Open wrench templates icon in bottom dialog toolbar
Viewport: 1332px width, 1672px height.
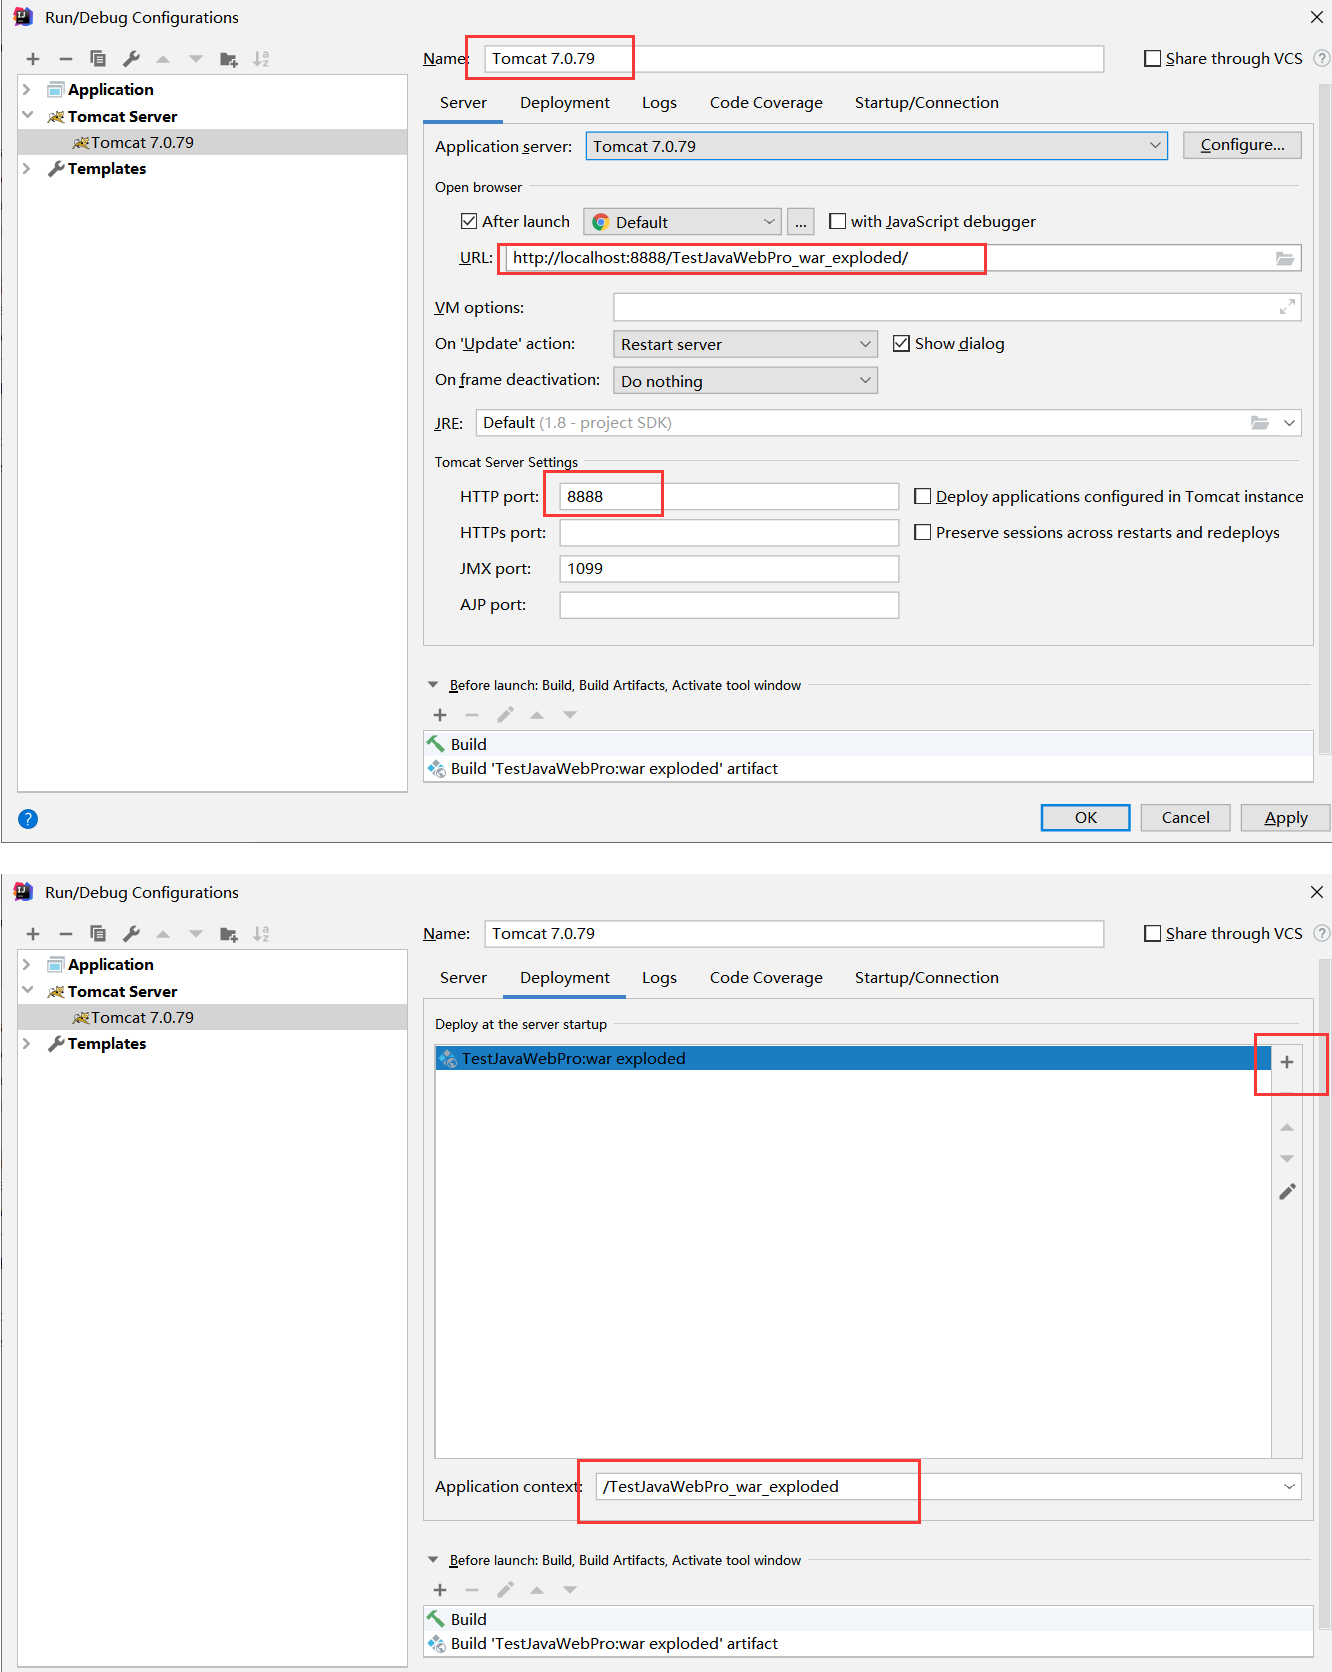coord(131,934)
